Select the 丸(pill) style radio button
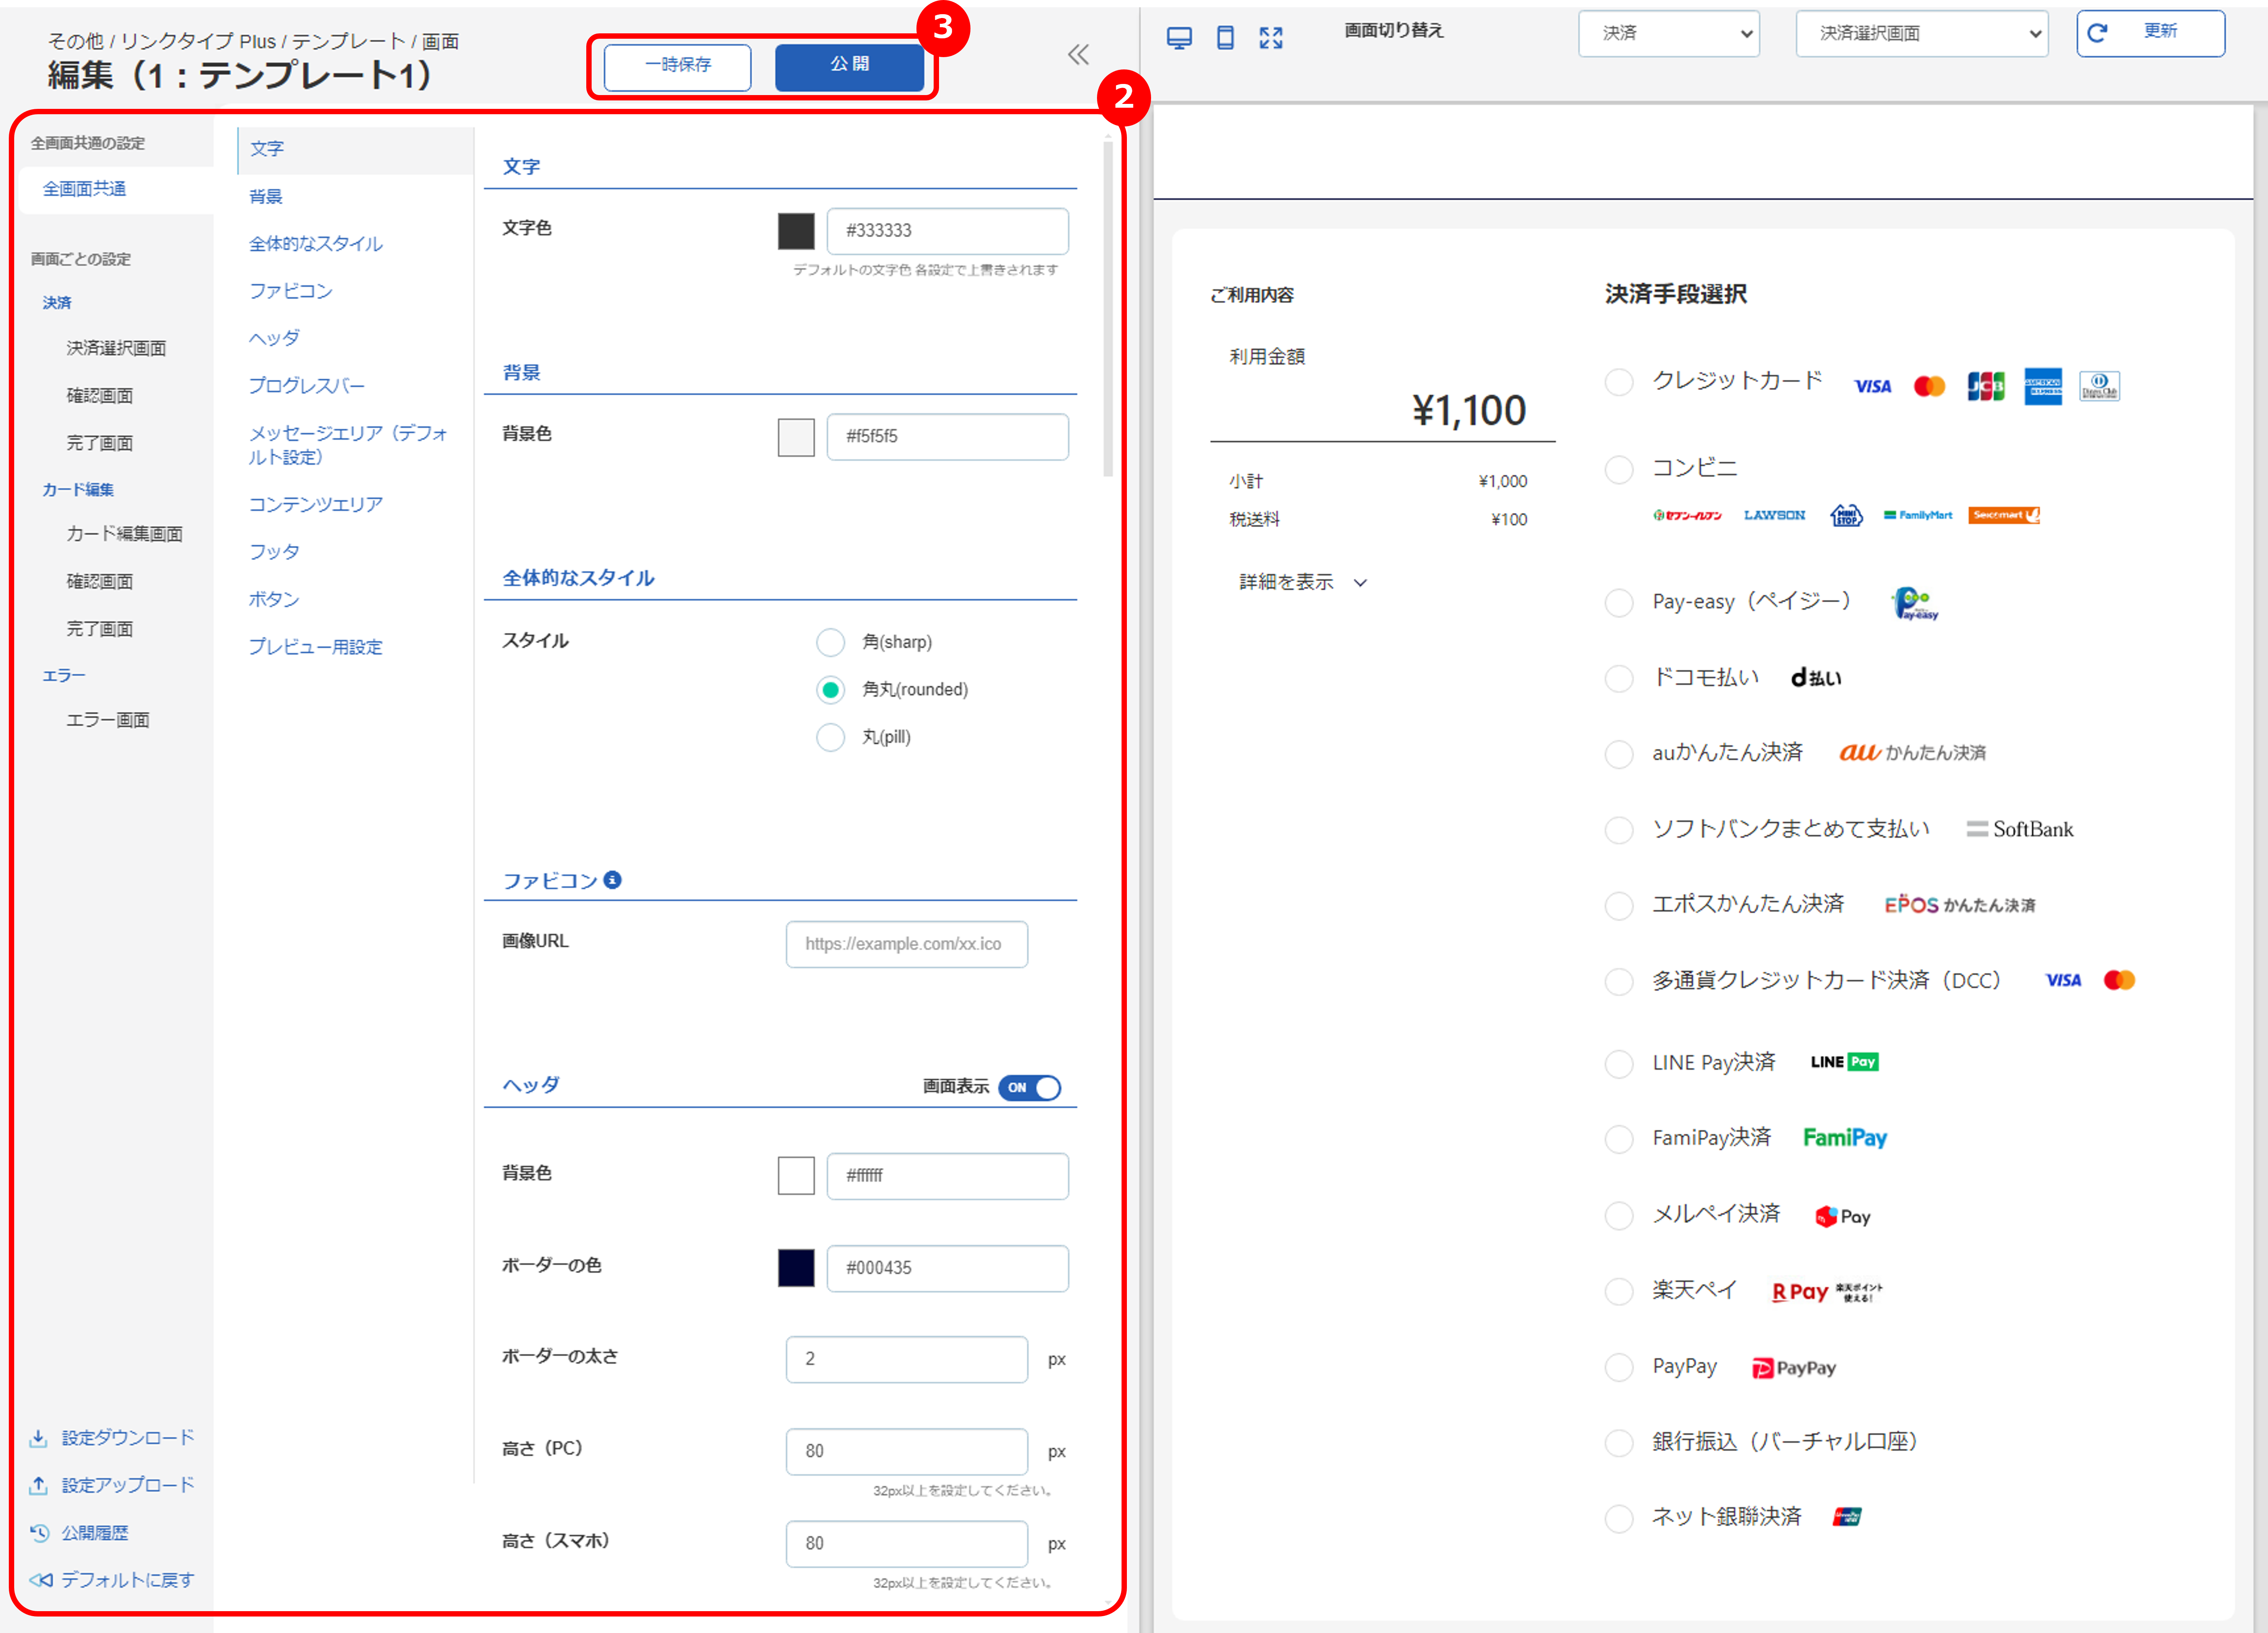Screen dimensions: 2268x1633 pos(830,737)
